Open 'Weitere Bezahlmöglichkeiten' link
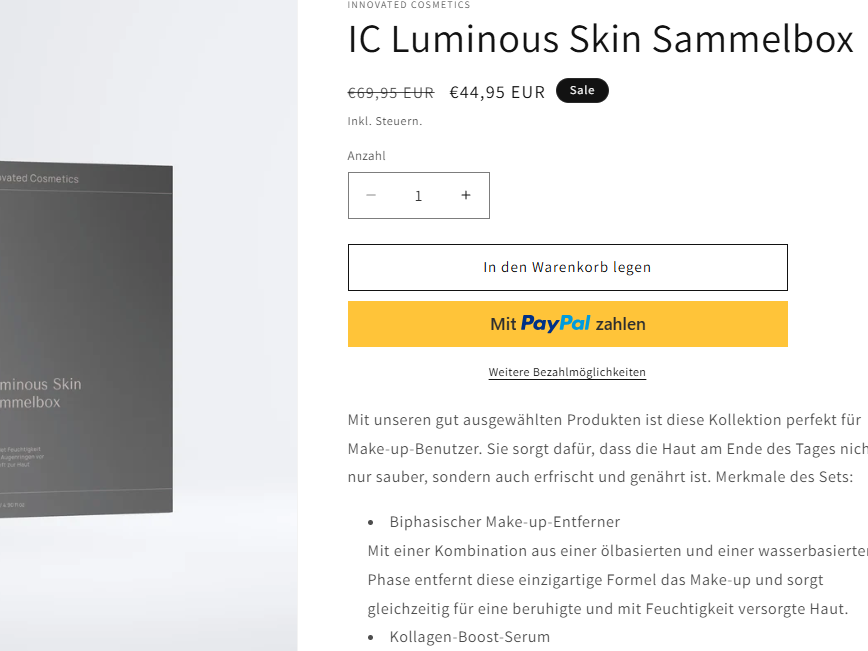Viewport: 868px width, 651px height. [x=567, y=372]
